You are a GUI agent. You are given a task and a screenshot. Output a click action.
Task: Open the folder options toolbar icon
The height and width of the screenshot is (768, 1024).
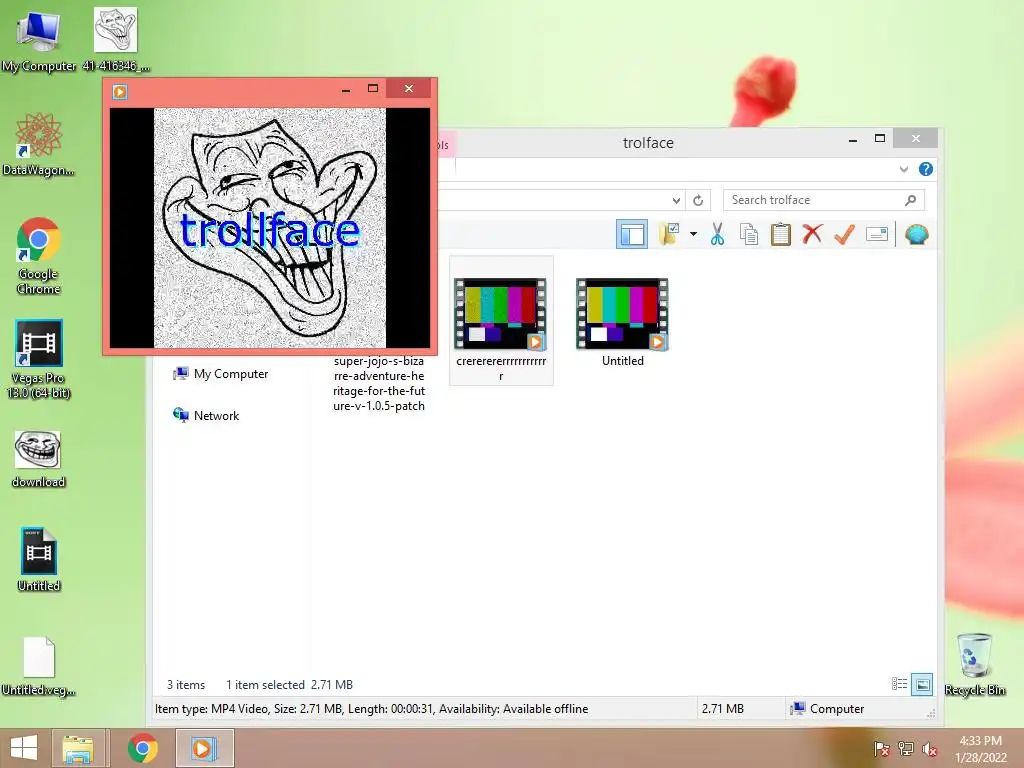(x=669, y=234)
